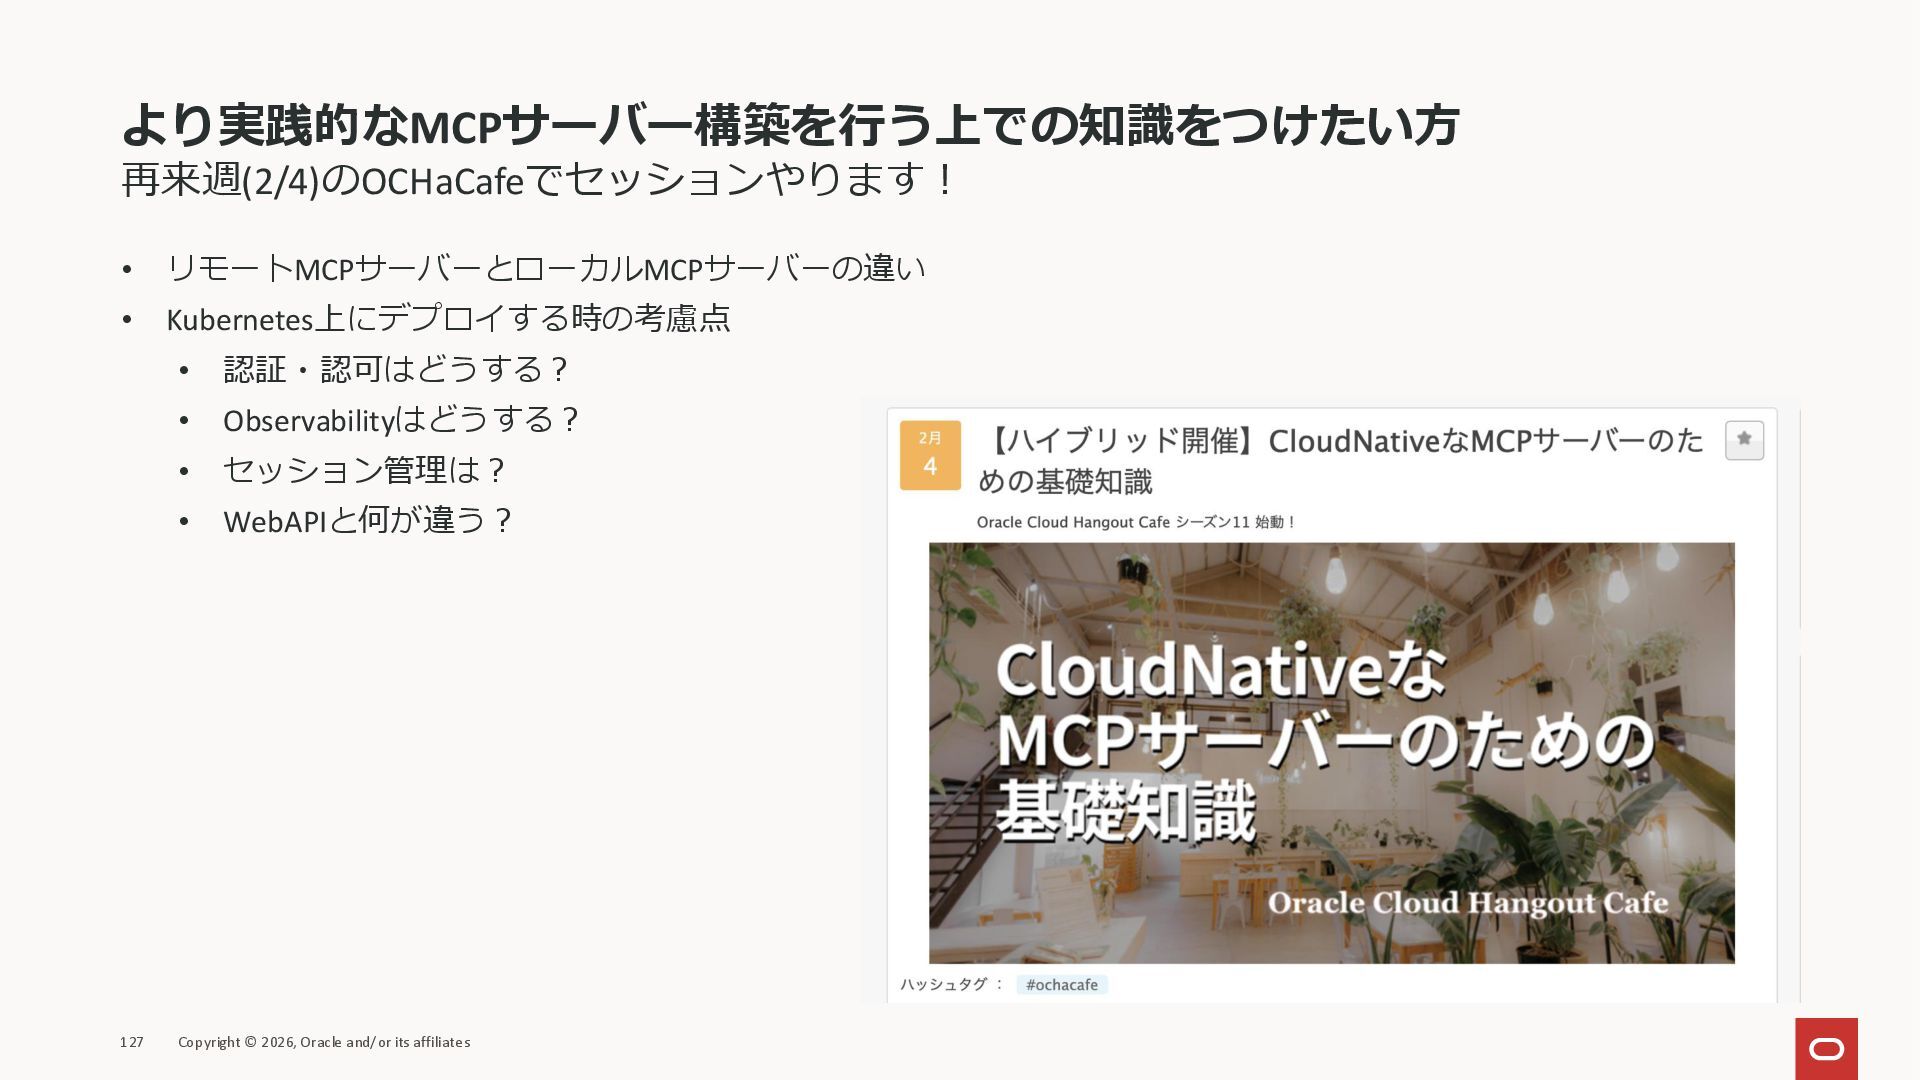Click the Oracle Cloud Hangout Cafe caption on the banner
Viewport: 1920px width, 1080px height.
click(1468, 903)
